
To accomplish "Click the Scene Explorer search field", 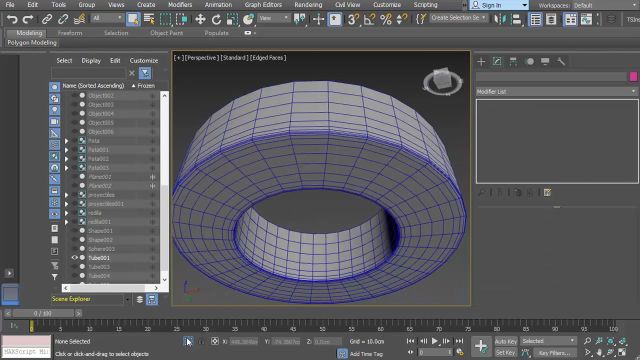I will tap(89, 73).
